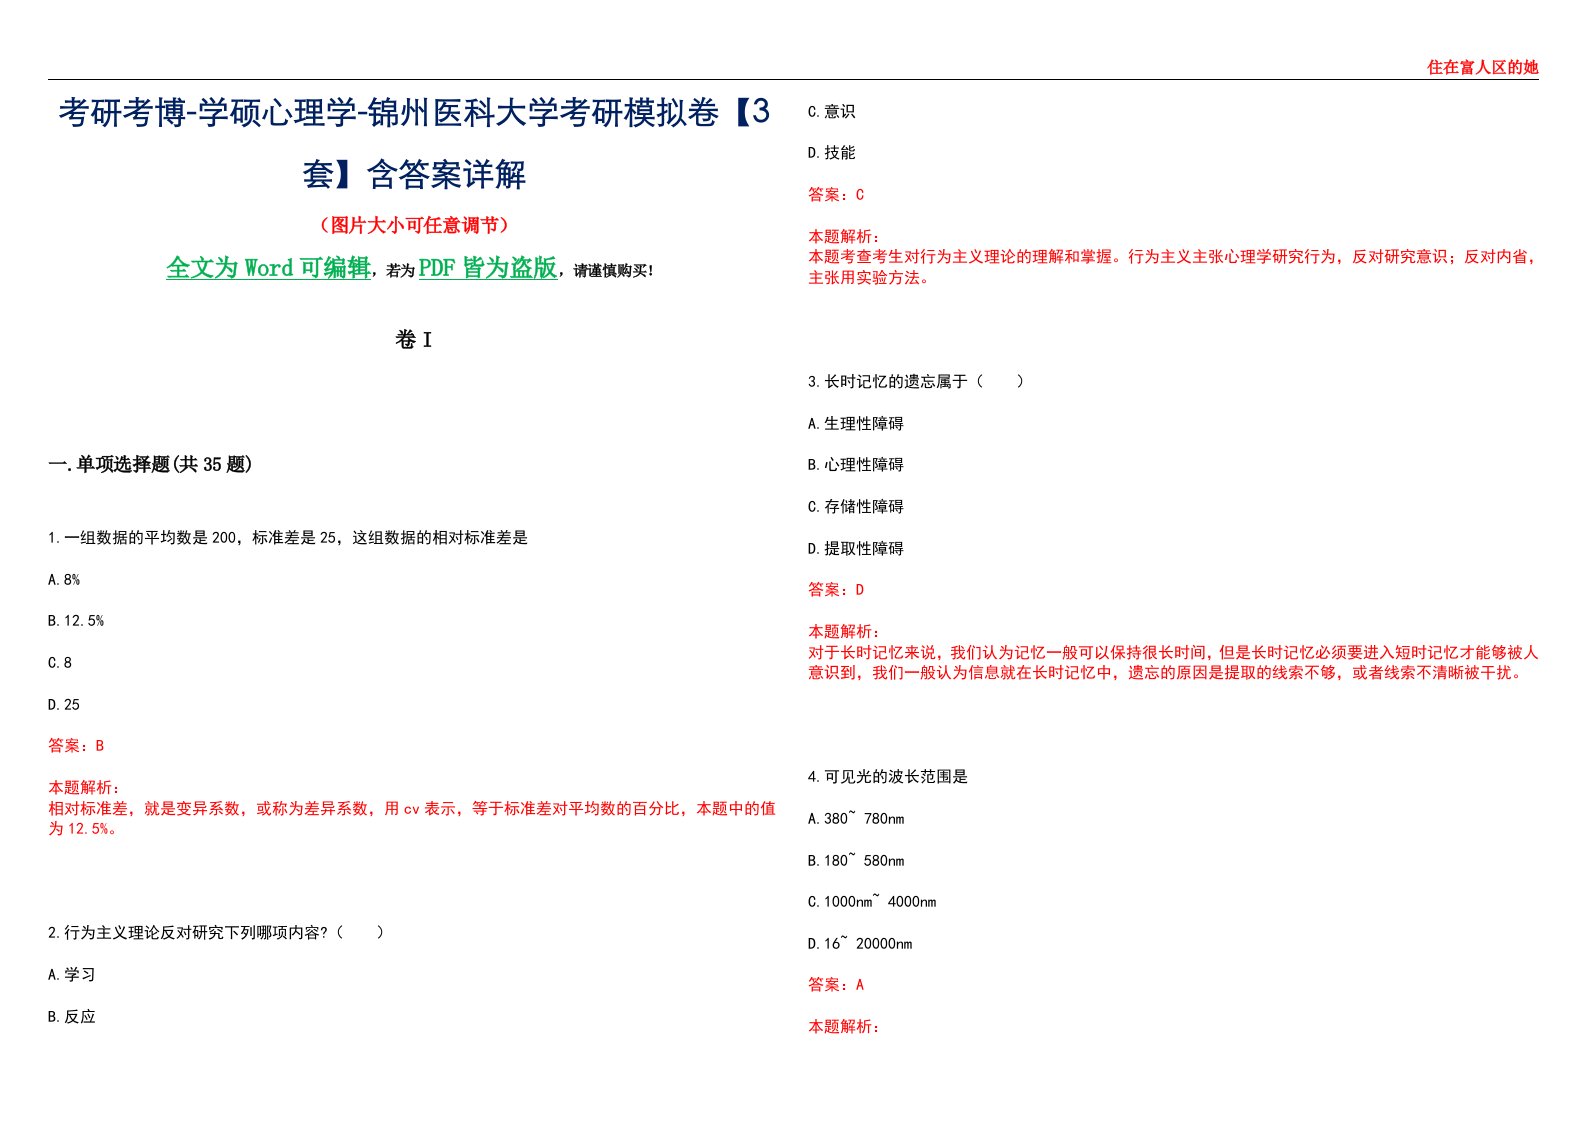Click the answer line 答案：D
The height and width of the screenshot is (1122, 1587).
point(836,590)
